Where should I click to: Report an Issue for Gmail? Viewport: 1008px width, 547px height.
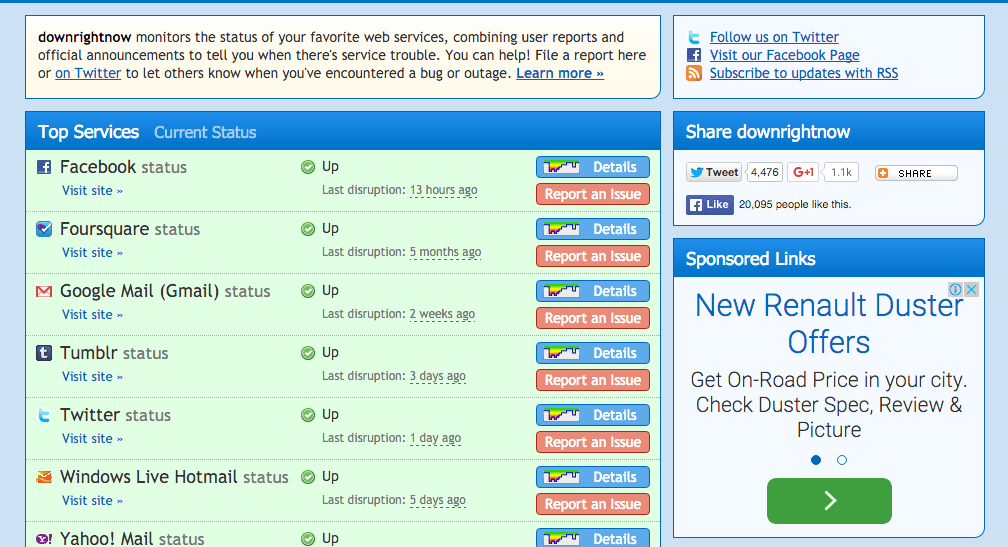point(593,318)
